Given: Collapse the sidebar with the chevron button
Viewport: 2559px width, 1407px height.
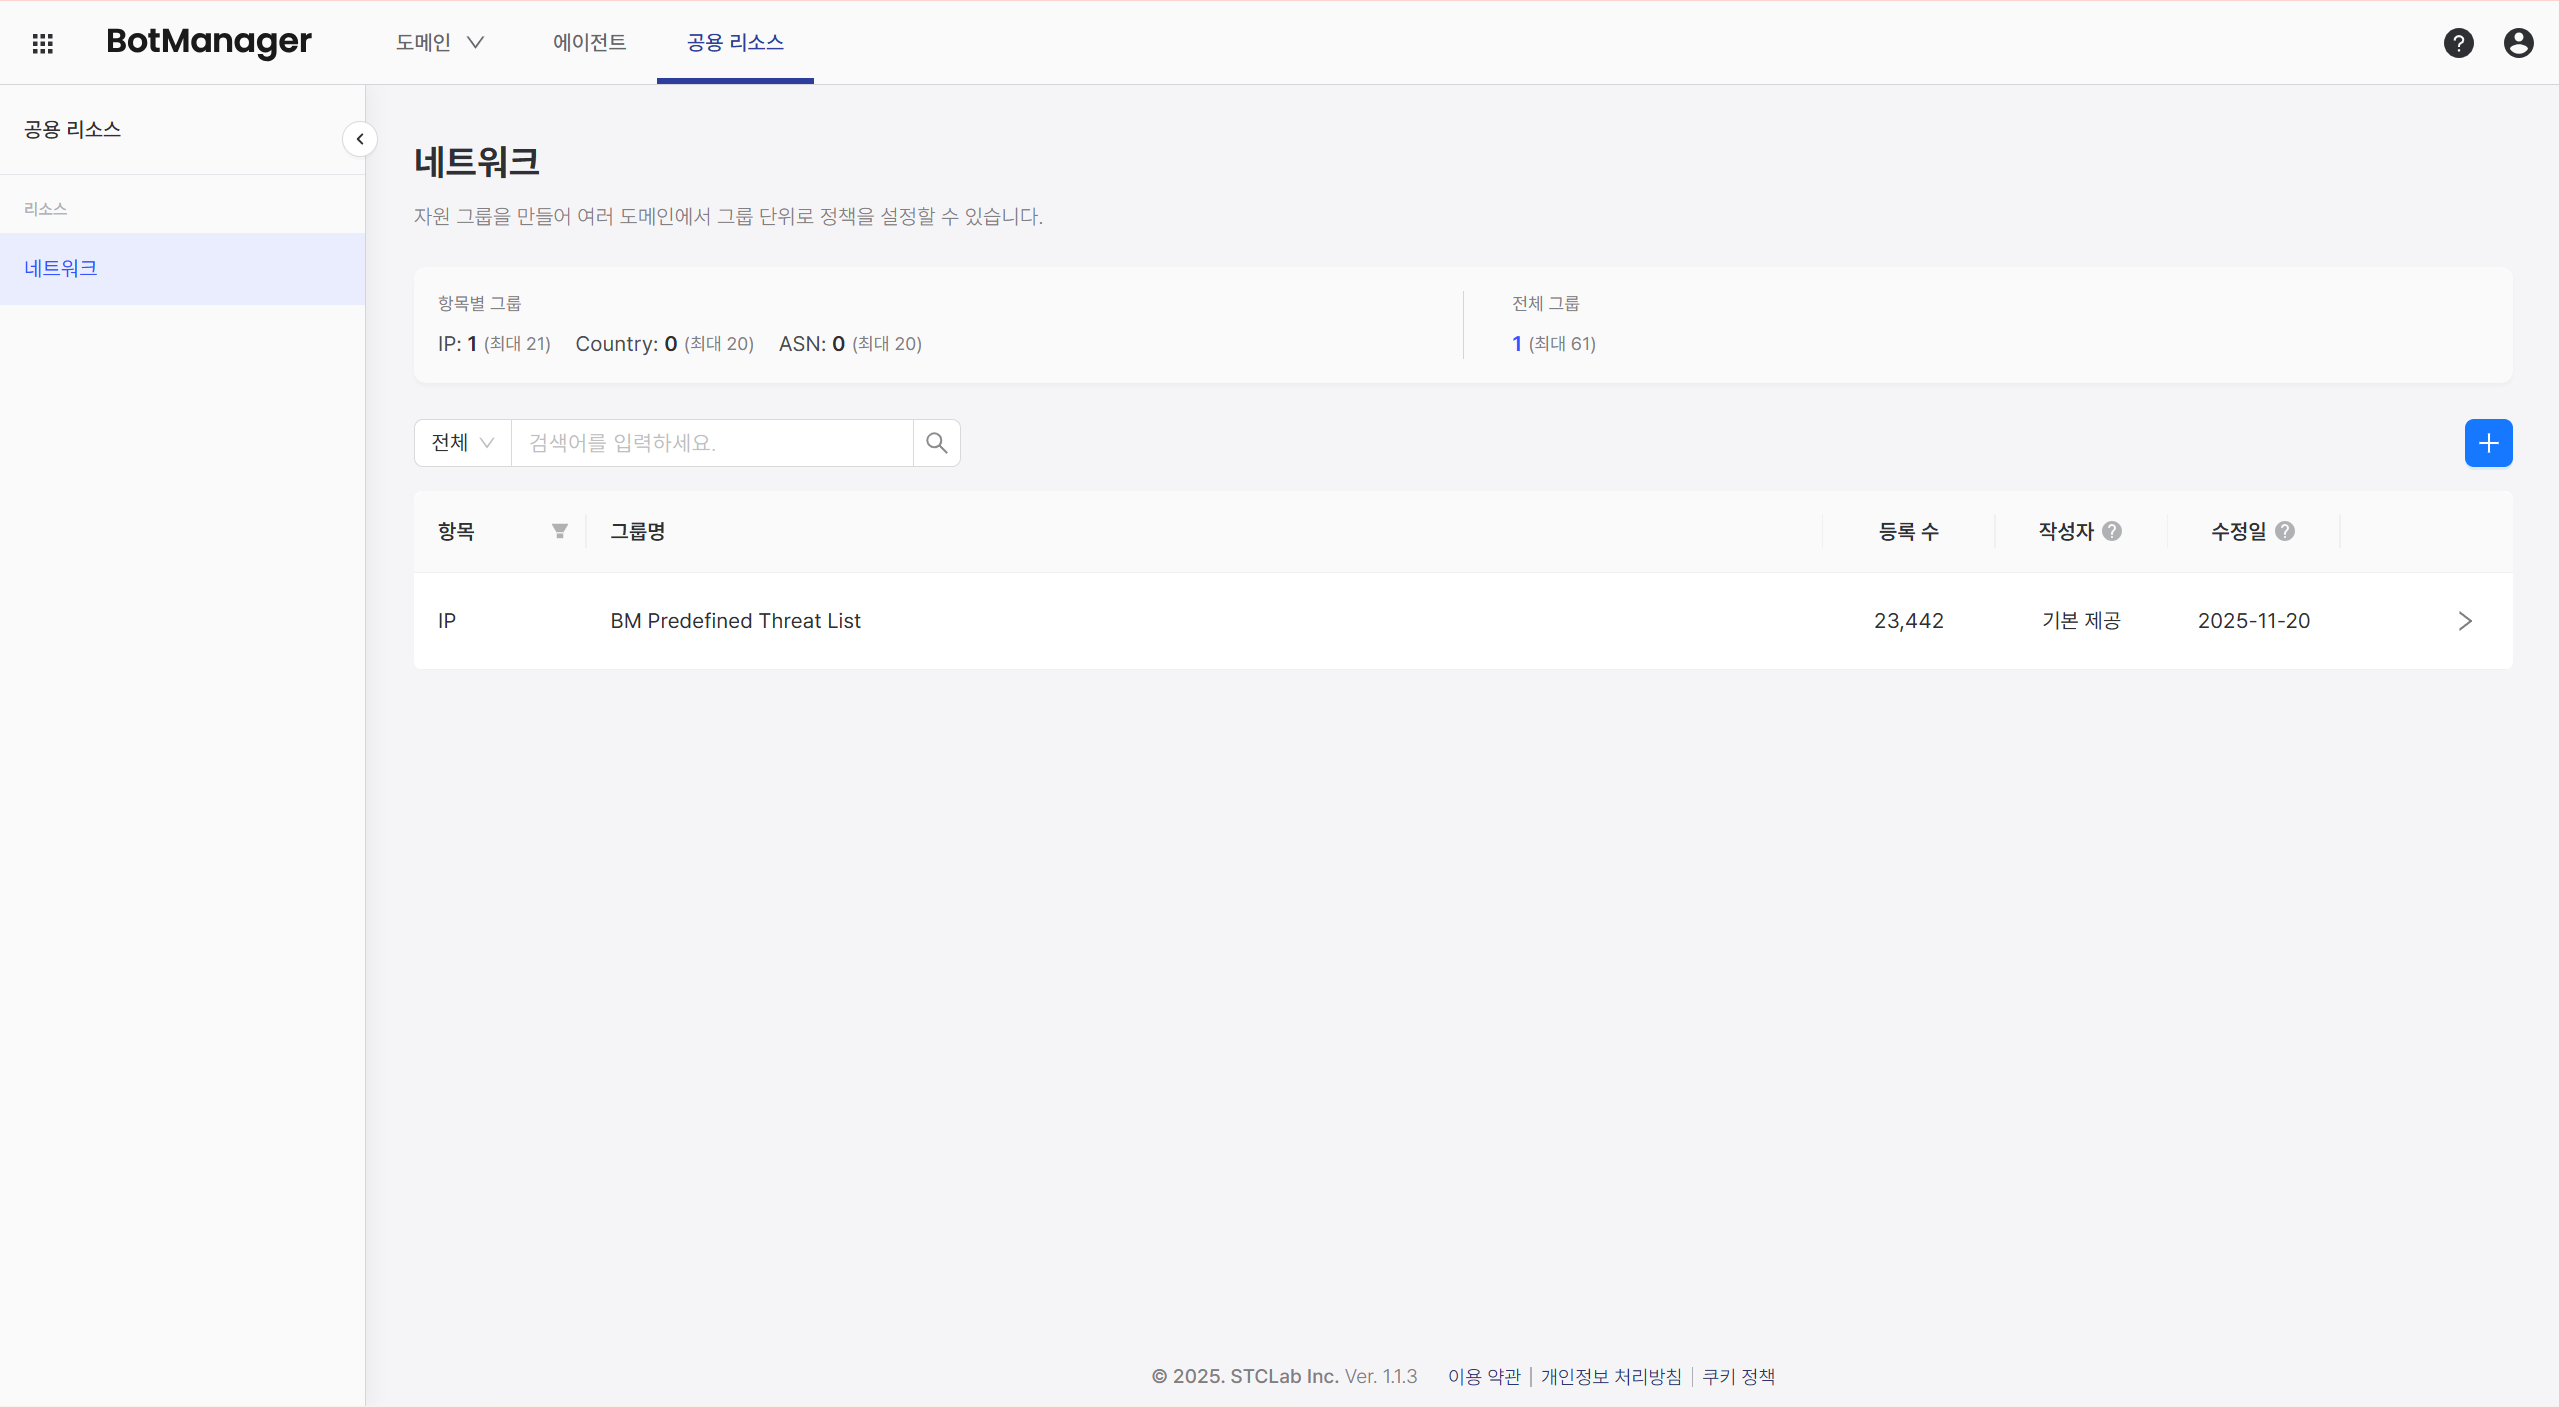Looking at the screenshot, I should tap(360, 139).
